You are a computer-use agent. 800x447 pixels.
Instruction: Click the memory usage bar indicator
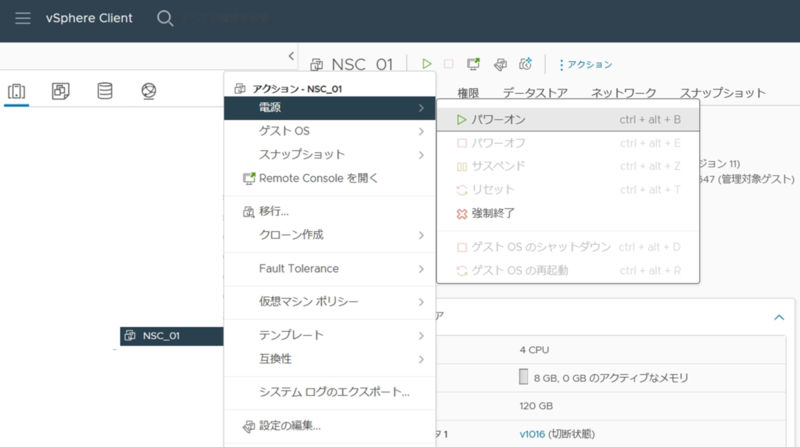click(x=523, y=377)
